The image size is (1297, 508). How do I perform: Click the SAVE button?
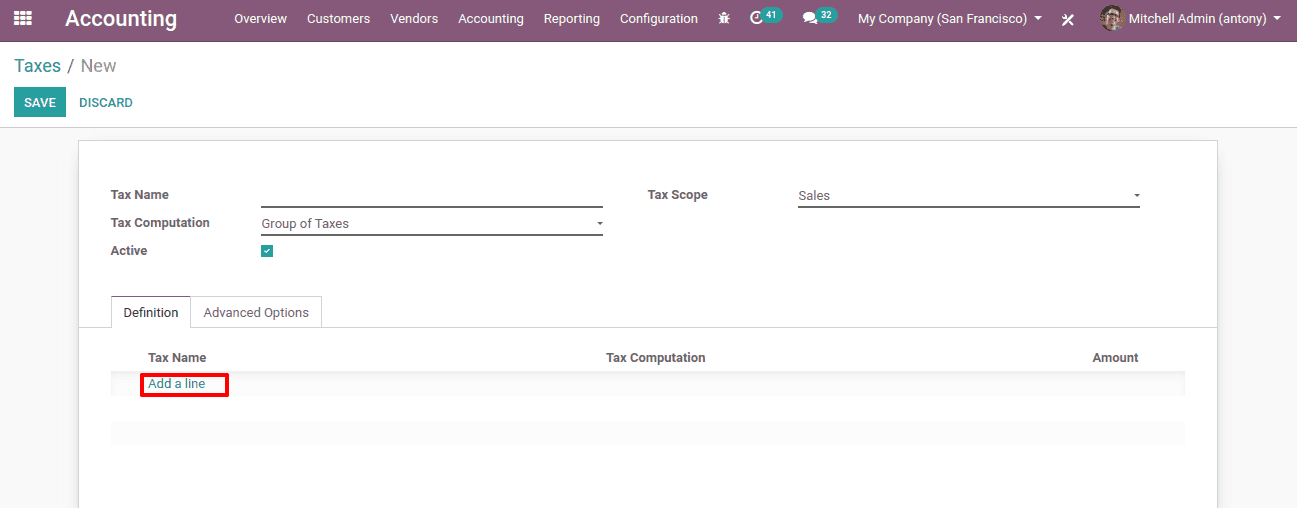(x=40, y=102)
